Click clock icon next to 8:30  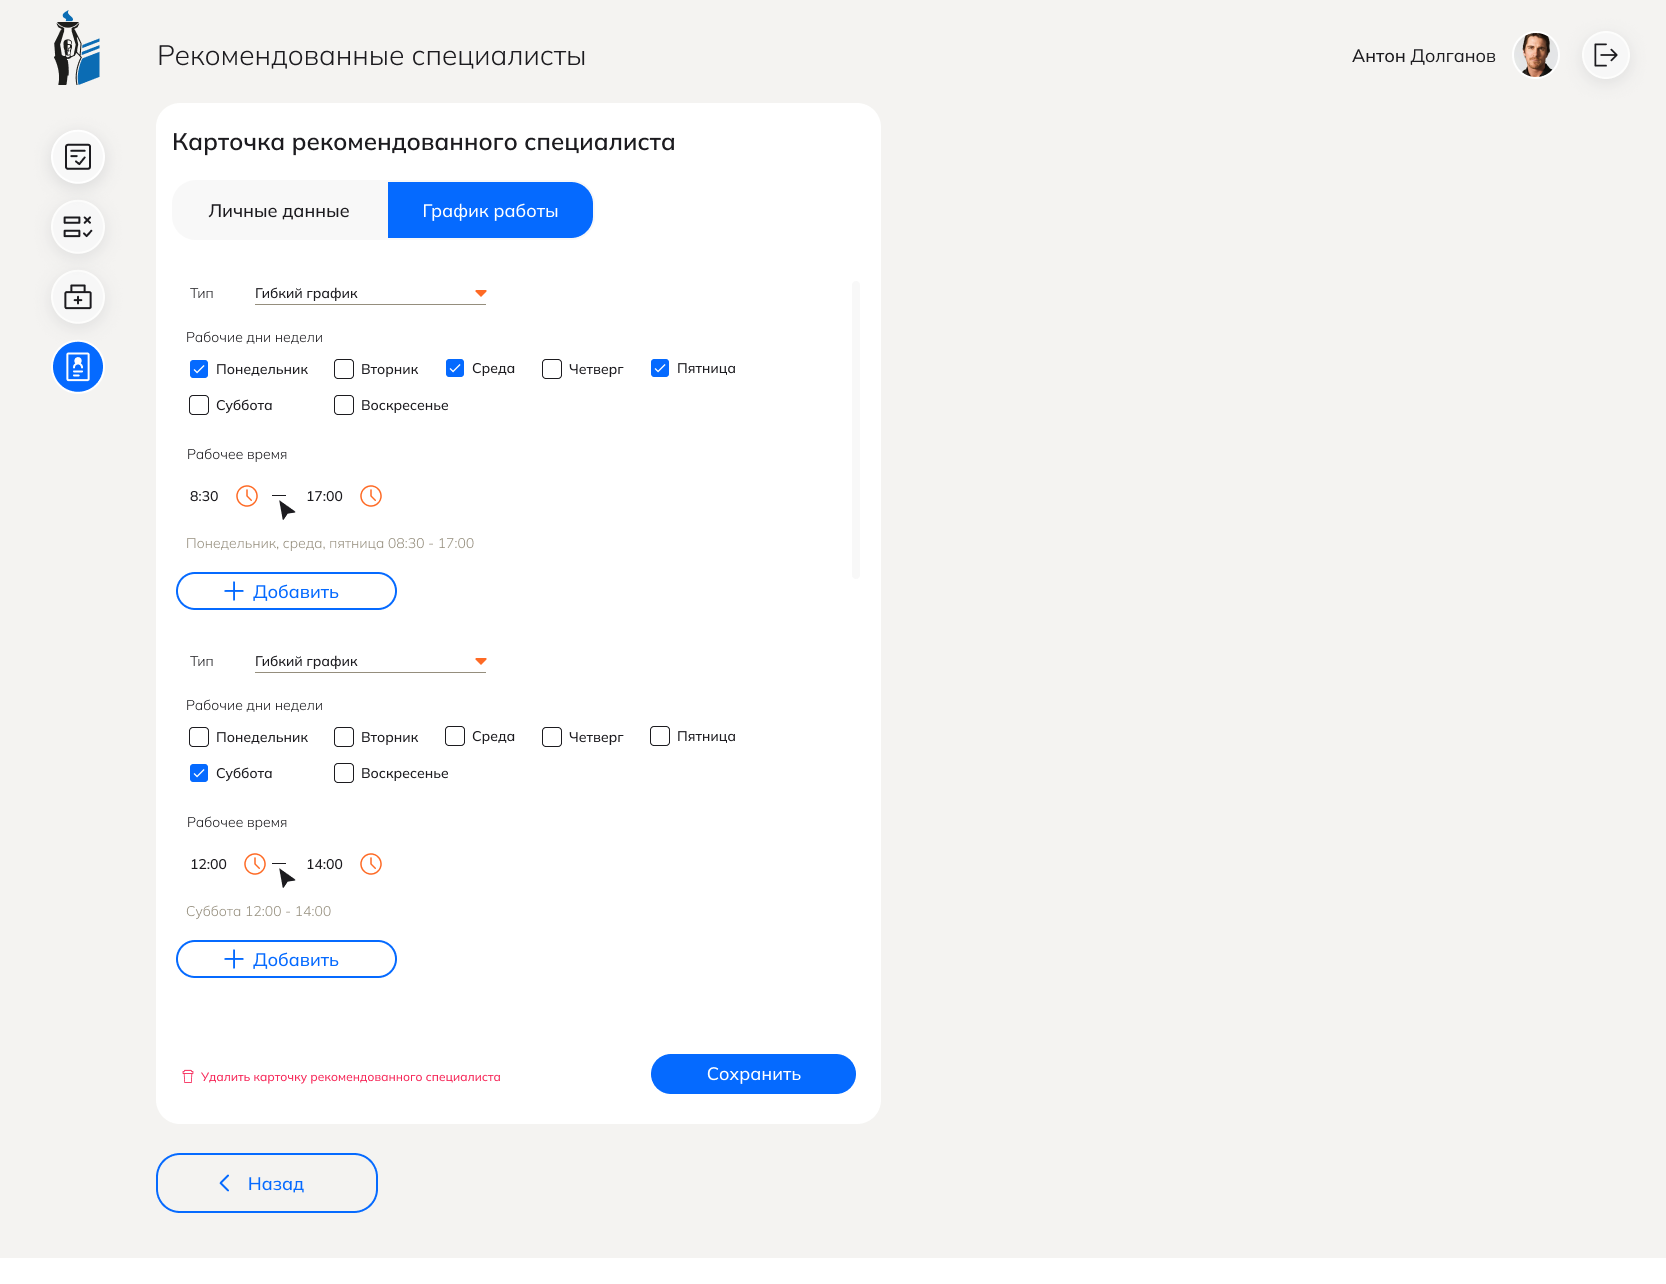click(247, 496)
